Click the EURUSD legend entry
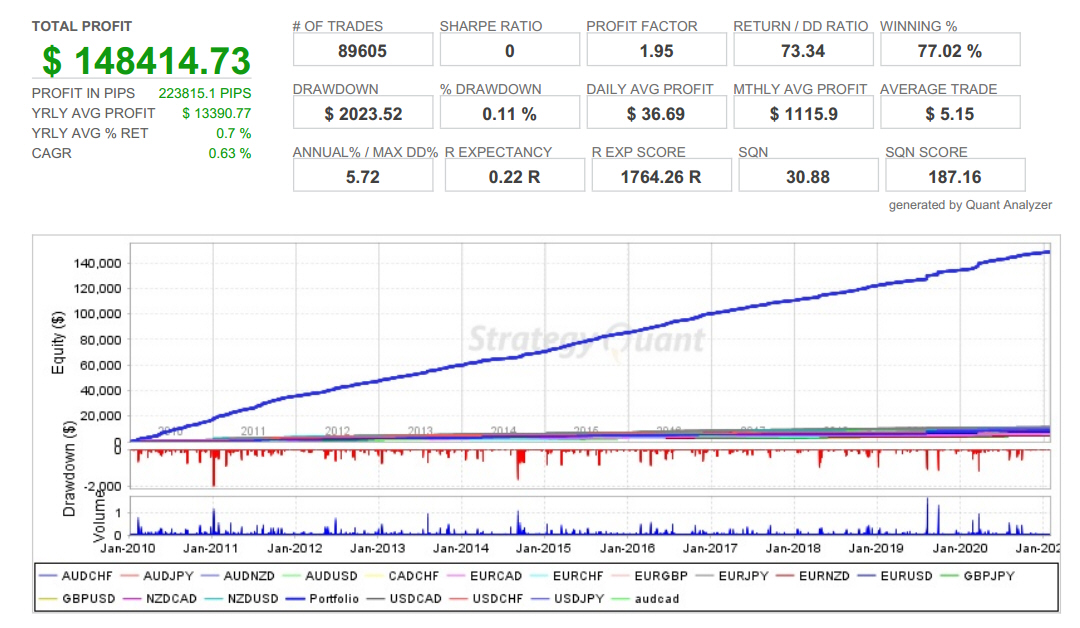 (895, 576)
